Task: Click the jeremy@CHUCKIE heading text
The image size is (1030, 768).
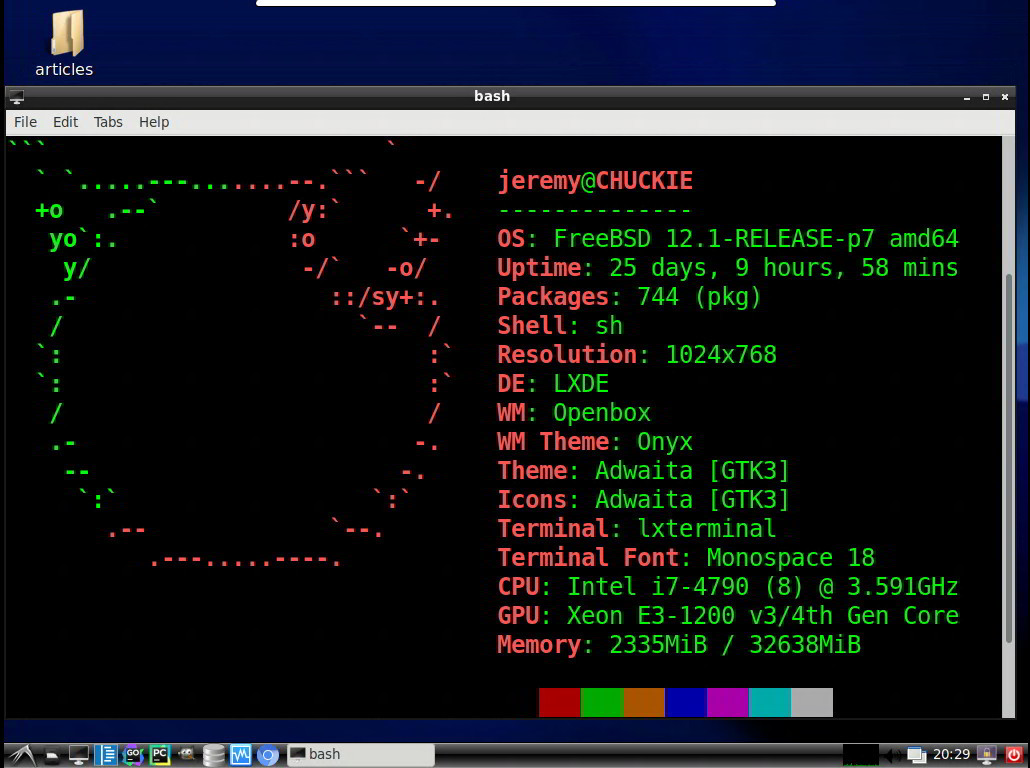Action: 595,181
